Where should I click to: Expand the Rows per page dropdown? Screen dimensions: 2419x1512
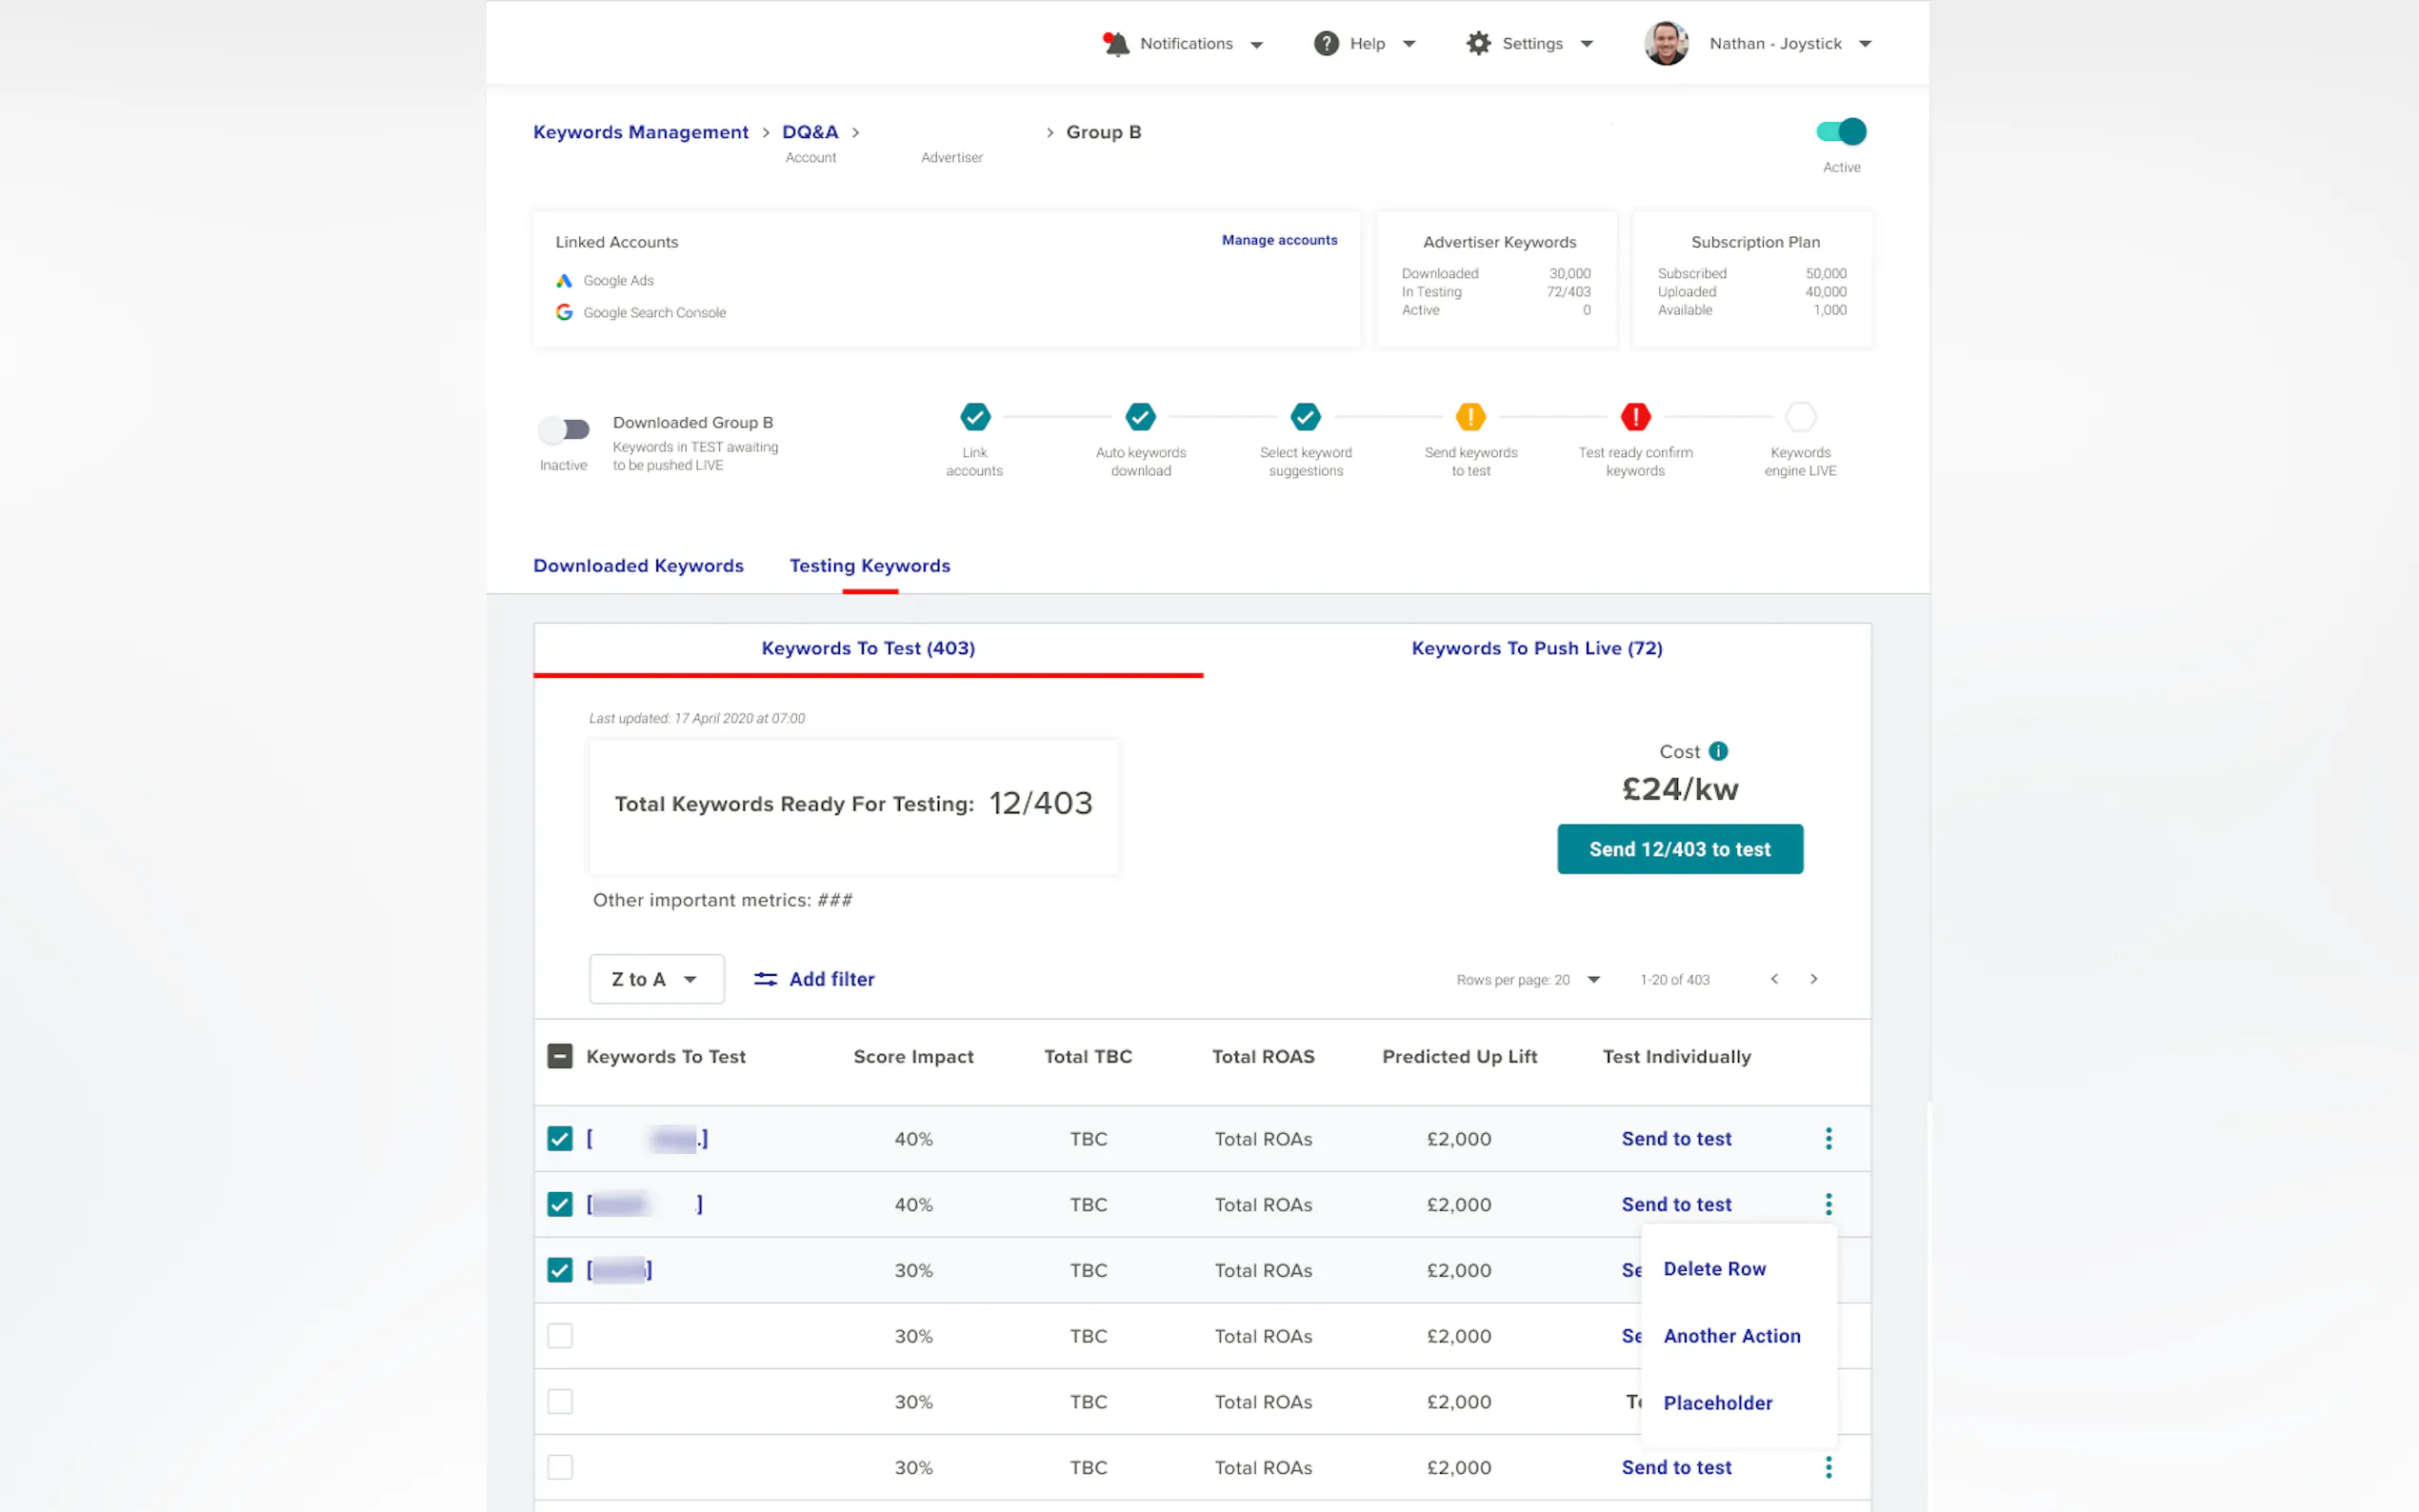[x=1593, y=980]
